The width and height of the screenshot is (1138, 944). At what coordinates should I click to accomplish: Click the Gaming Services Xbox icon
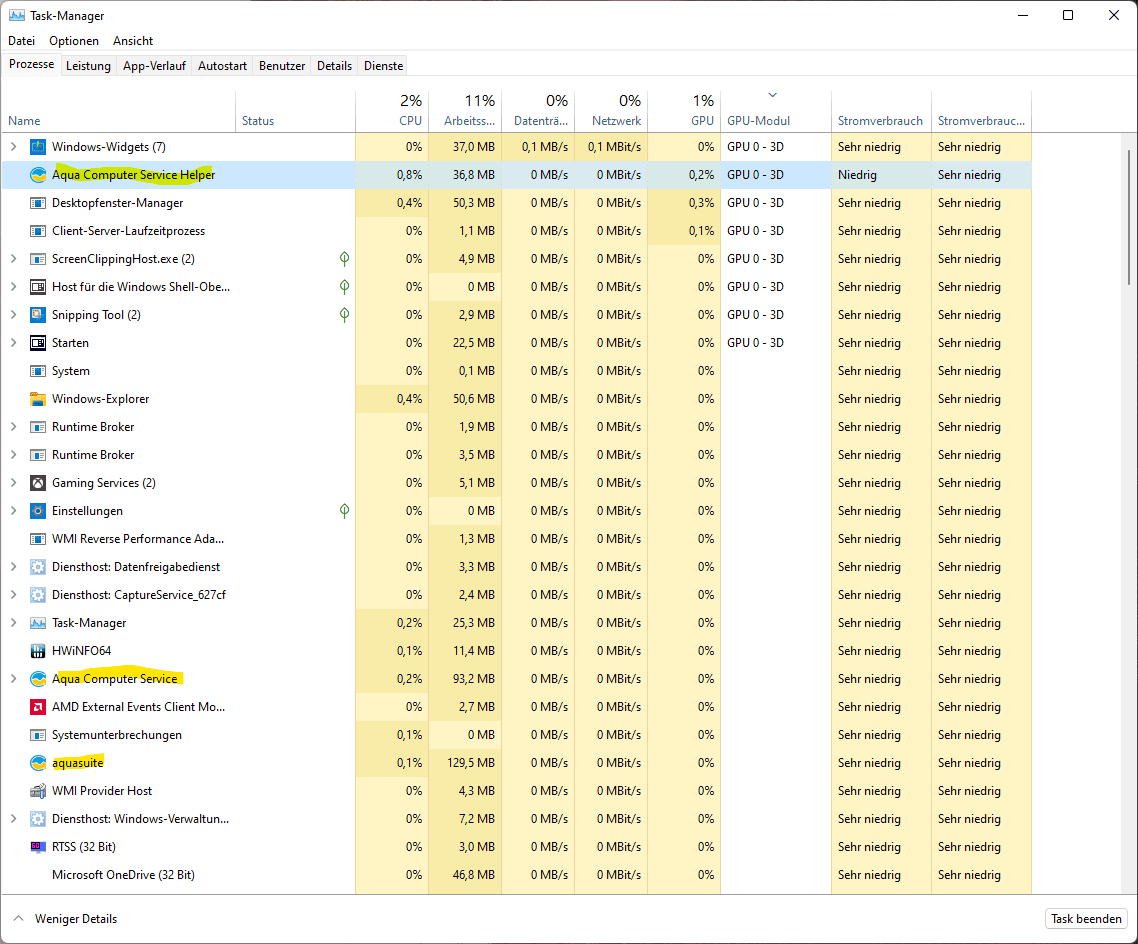[x=38, y=483]
